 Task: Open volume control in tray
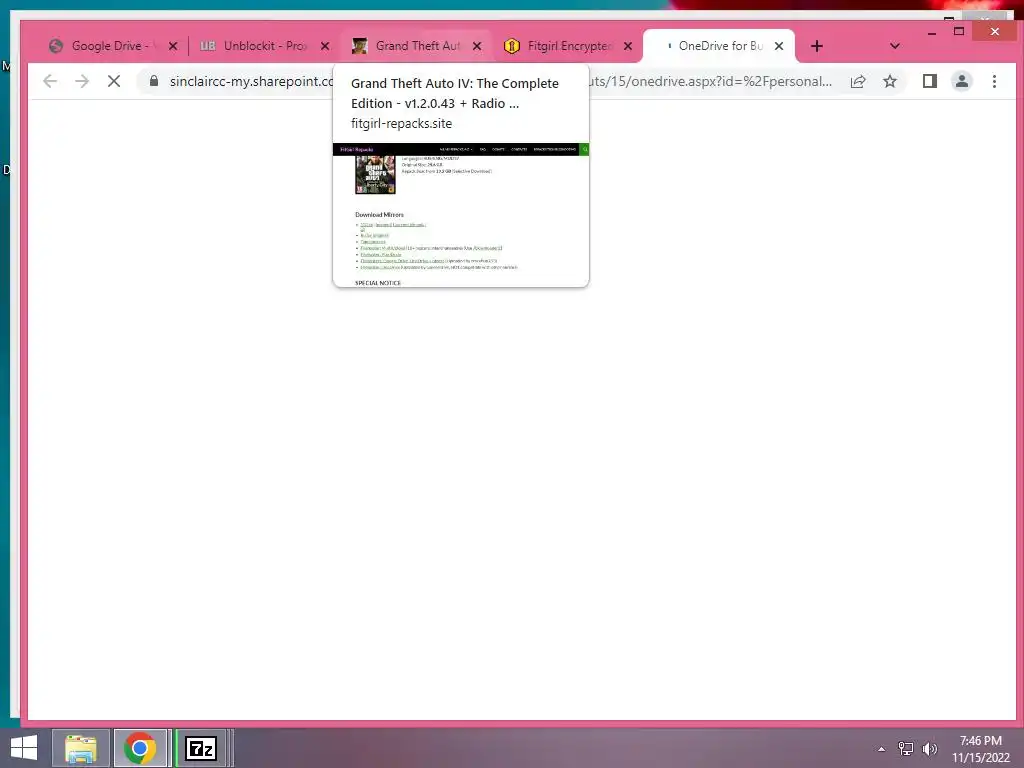(929, 749)
